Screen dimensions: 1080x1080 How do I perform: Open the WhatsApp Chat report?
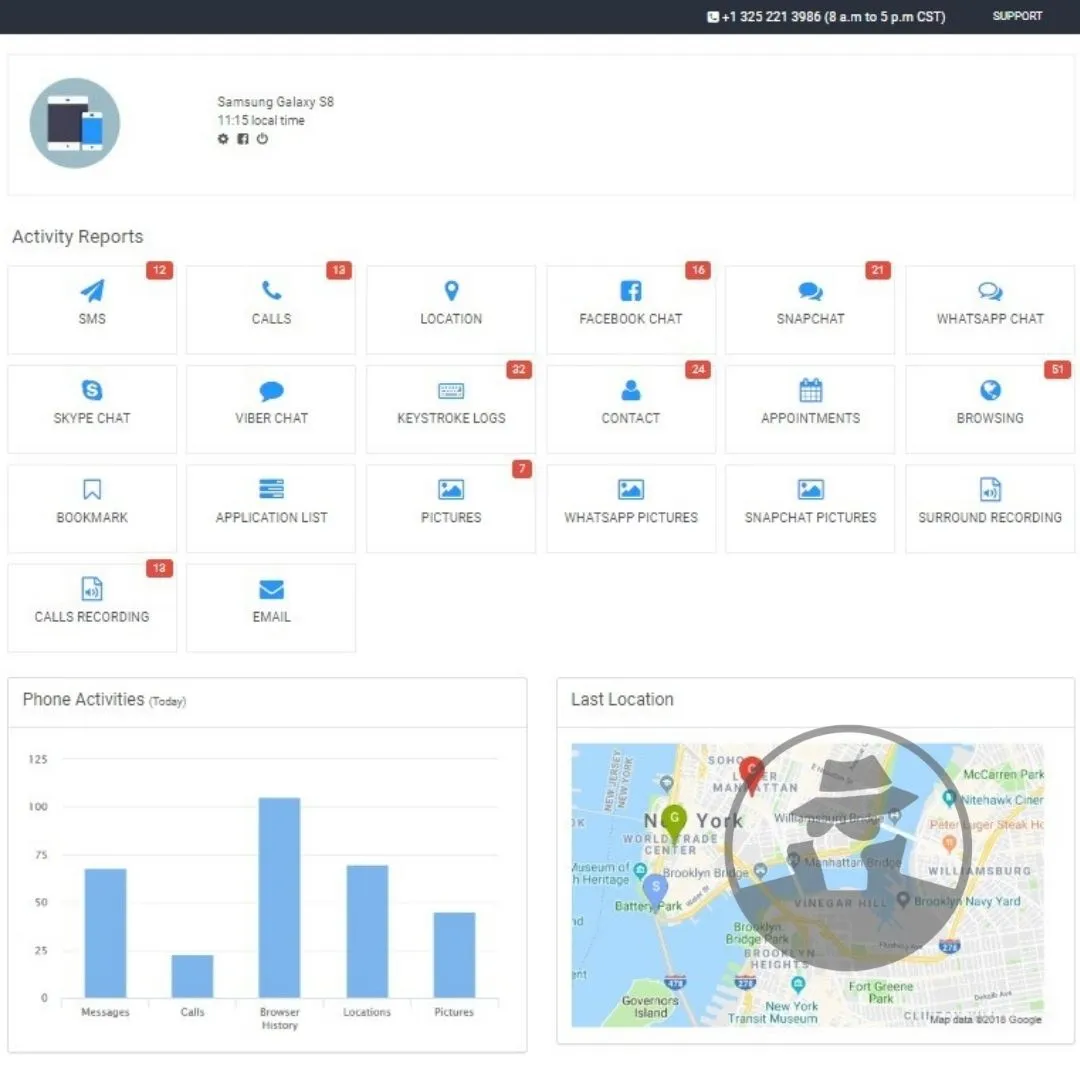click(x=990, y=310)
